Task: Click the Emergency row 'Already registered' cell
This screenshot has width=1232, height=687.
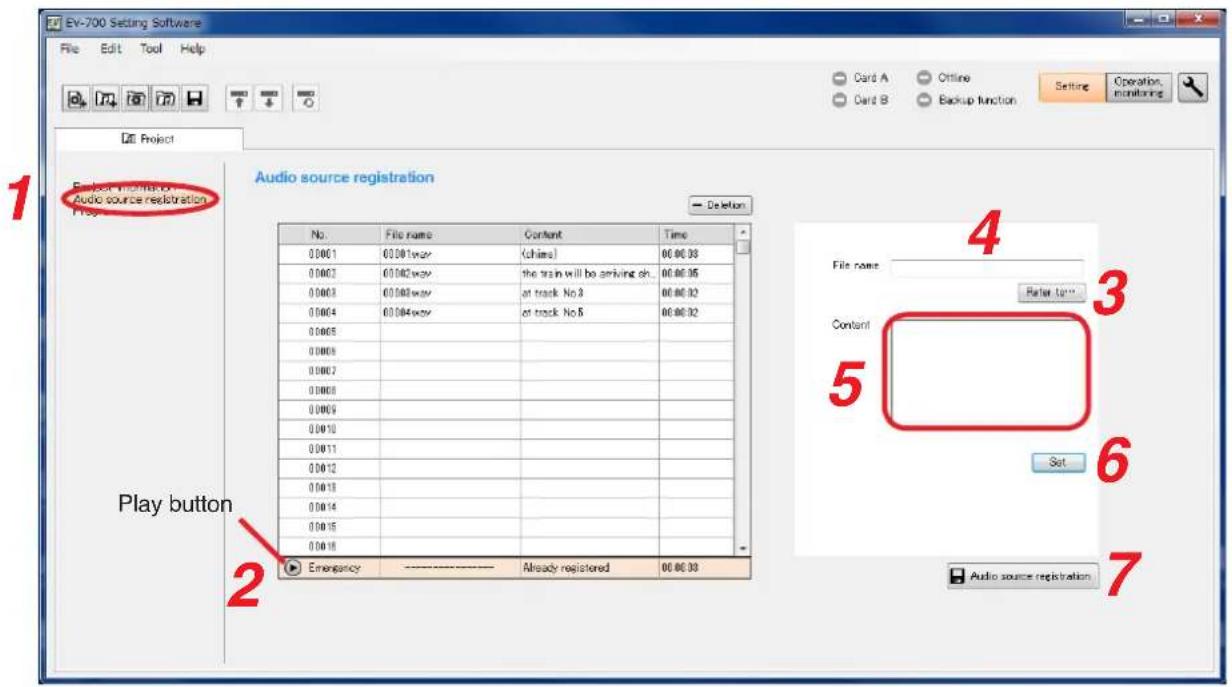Action: click(589, 568)
